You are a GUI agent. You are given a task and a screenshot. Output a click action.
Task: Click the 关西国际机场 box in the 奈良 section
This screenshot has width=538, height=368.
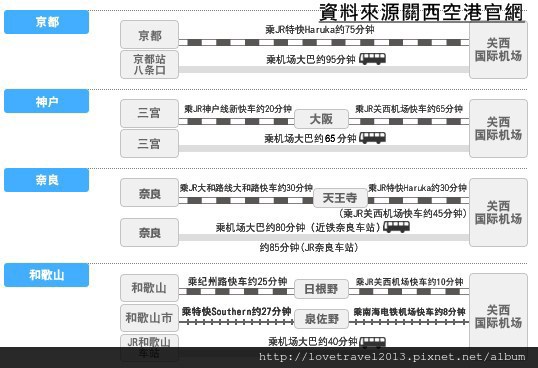[x=498, y=213]
